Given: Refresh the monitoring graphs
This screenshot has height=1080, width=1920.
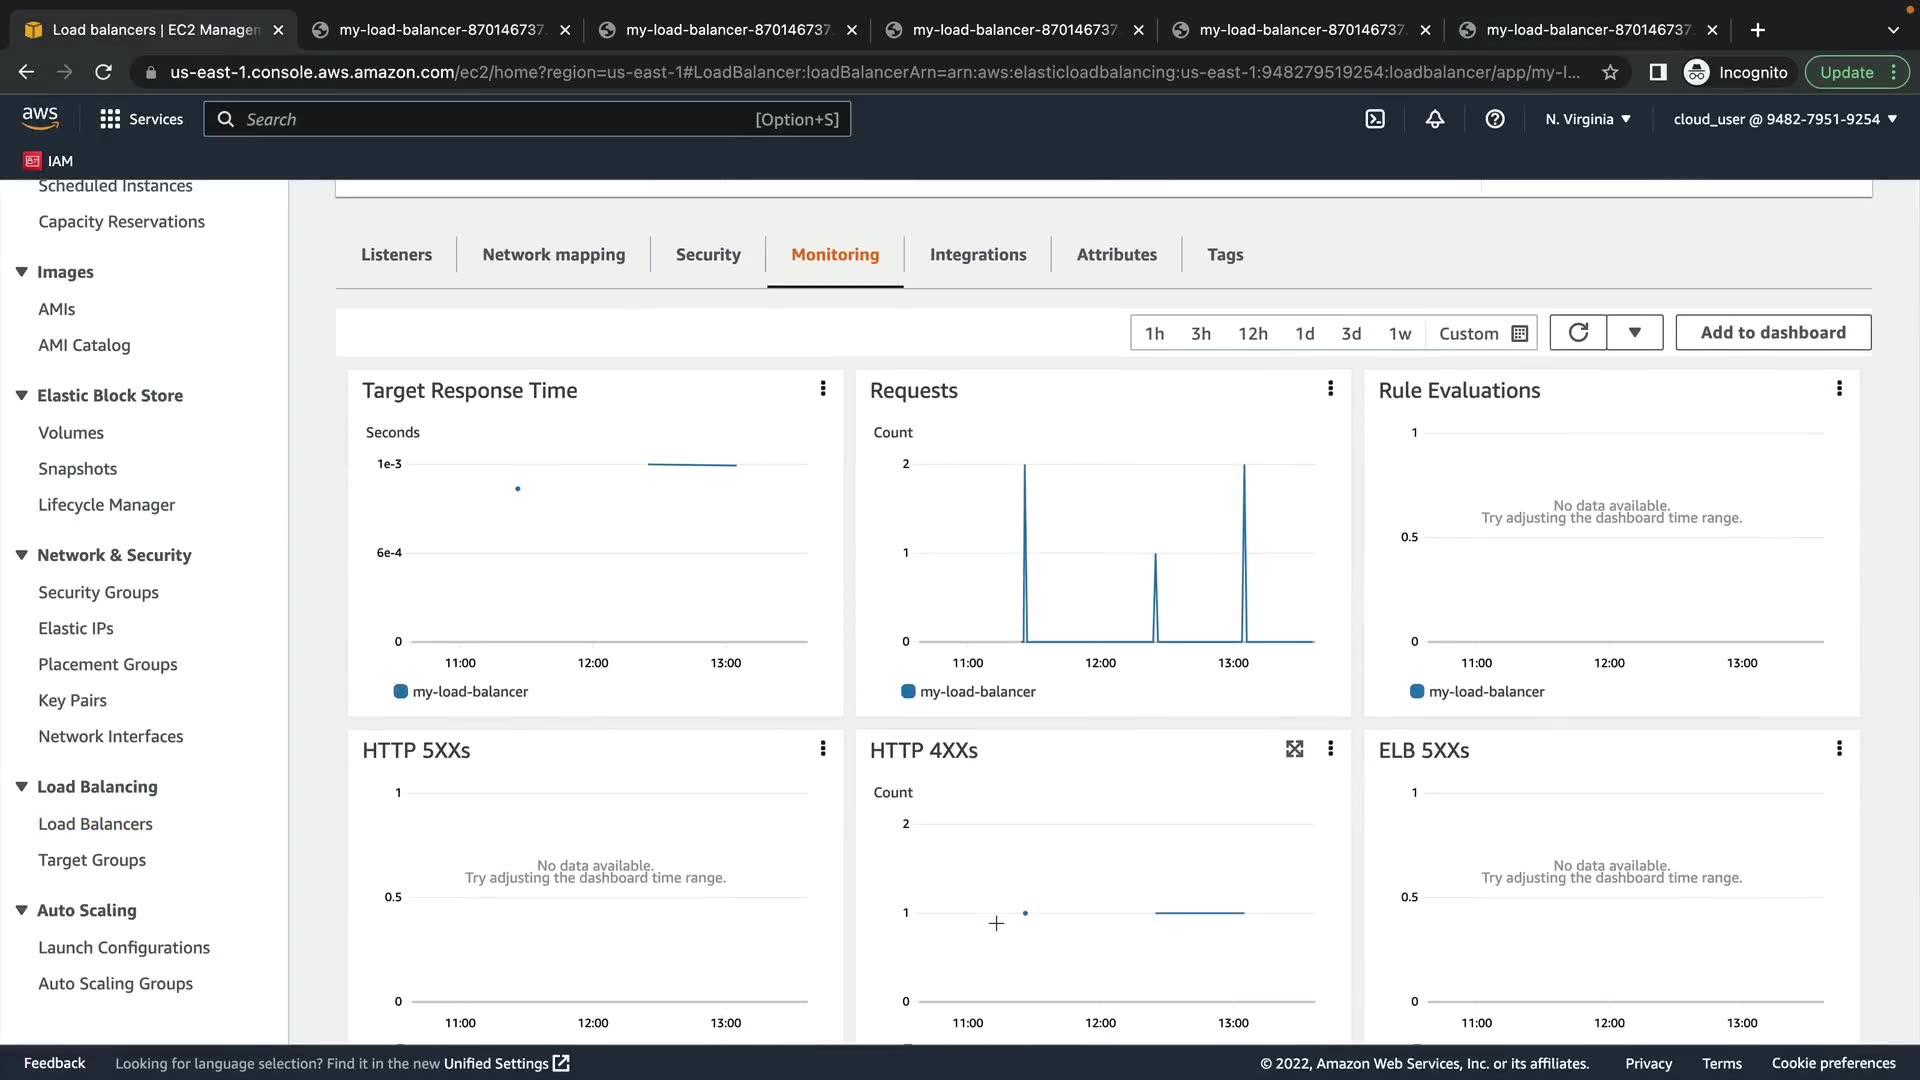Looking at the screenshot, I should 1578,333.
